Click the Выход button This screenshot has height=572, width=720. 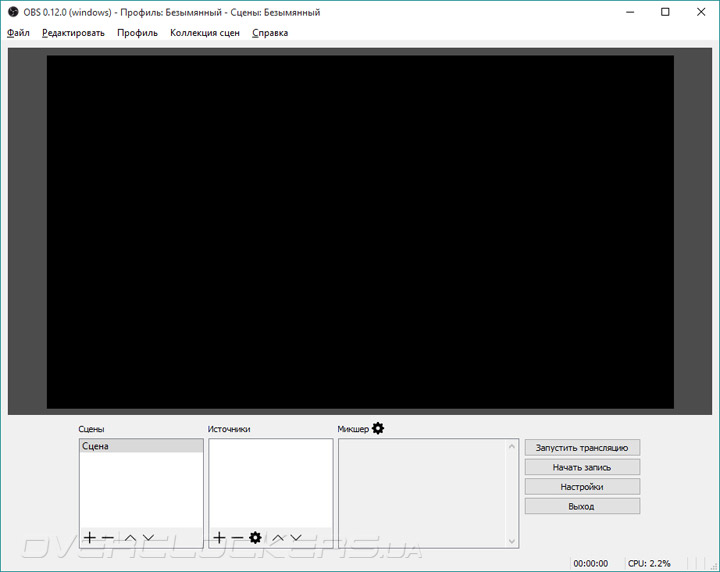click(x=582, y=506)
